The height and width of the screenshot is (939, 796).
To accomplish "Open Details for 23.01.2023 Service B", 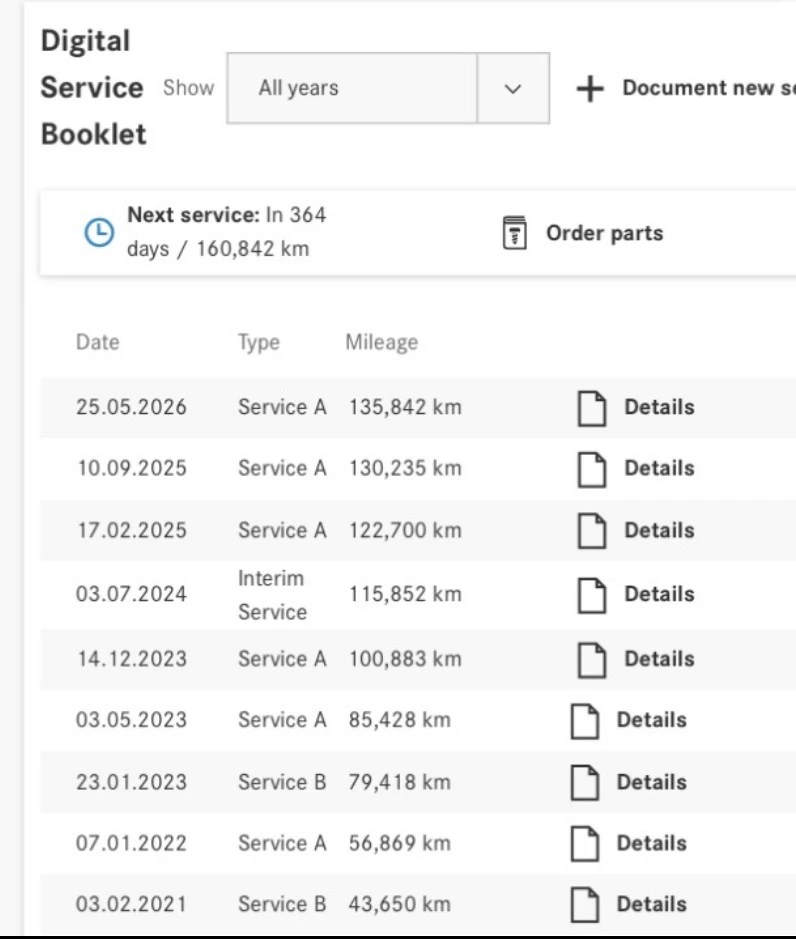I will tap(652, 782).
